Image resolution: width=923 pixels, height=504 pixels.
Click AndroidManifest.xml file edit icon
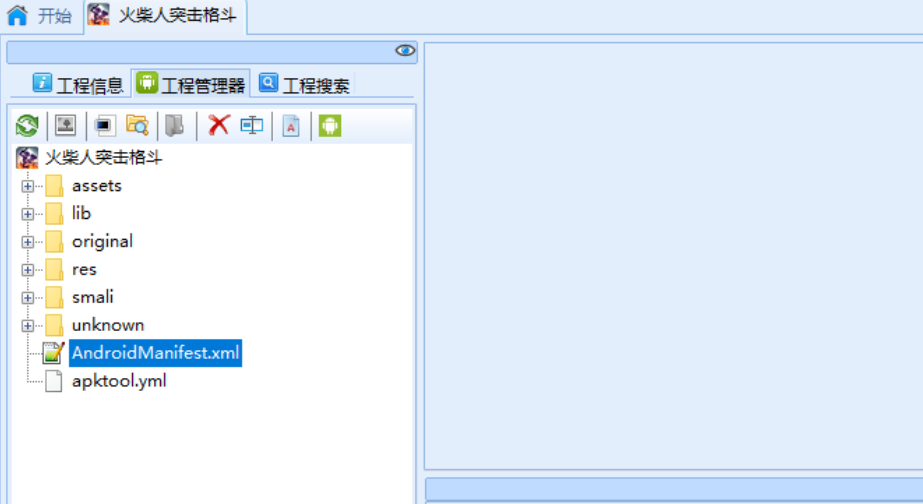coord(54,353)
